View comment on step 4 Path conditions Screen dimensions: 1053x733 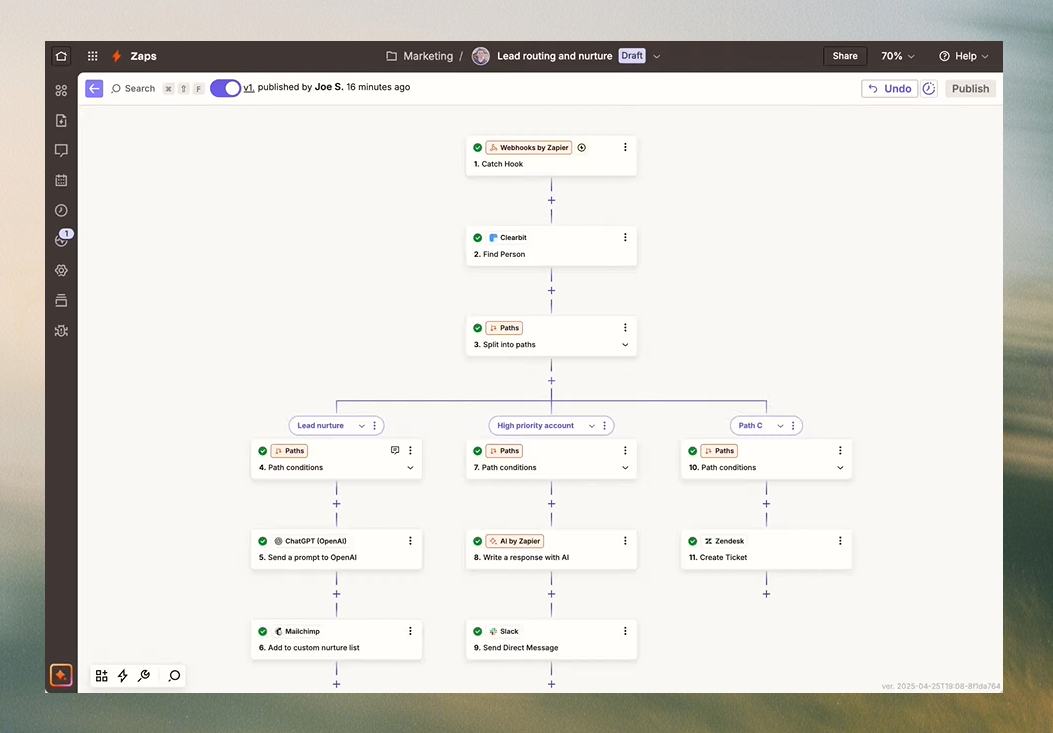(395, 451)
